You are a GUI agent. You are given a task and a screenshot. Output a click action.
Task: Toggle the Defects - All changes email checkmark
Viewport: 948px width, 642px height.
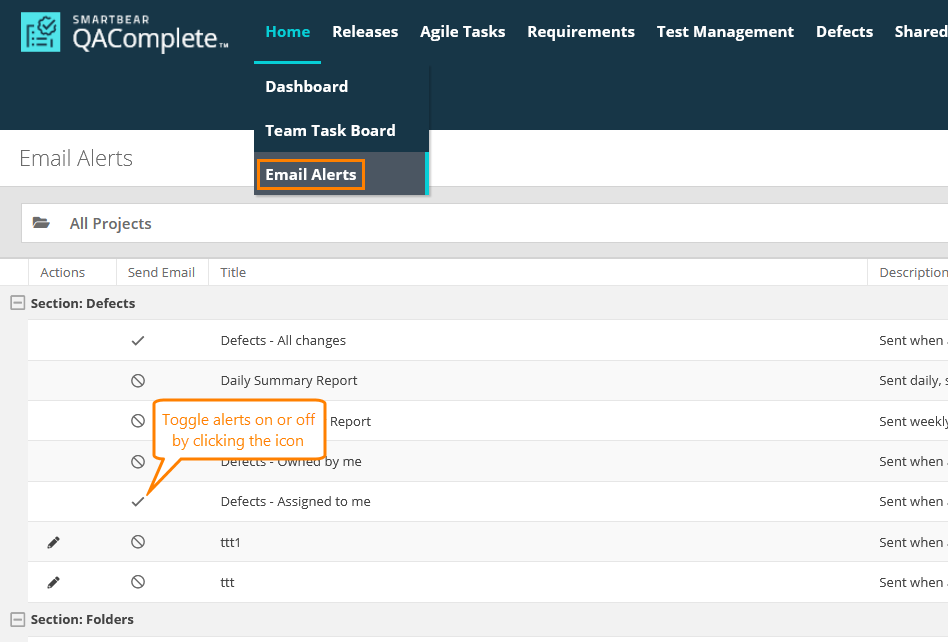(138, 341)
